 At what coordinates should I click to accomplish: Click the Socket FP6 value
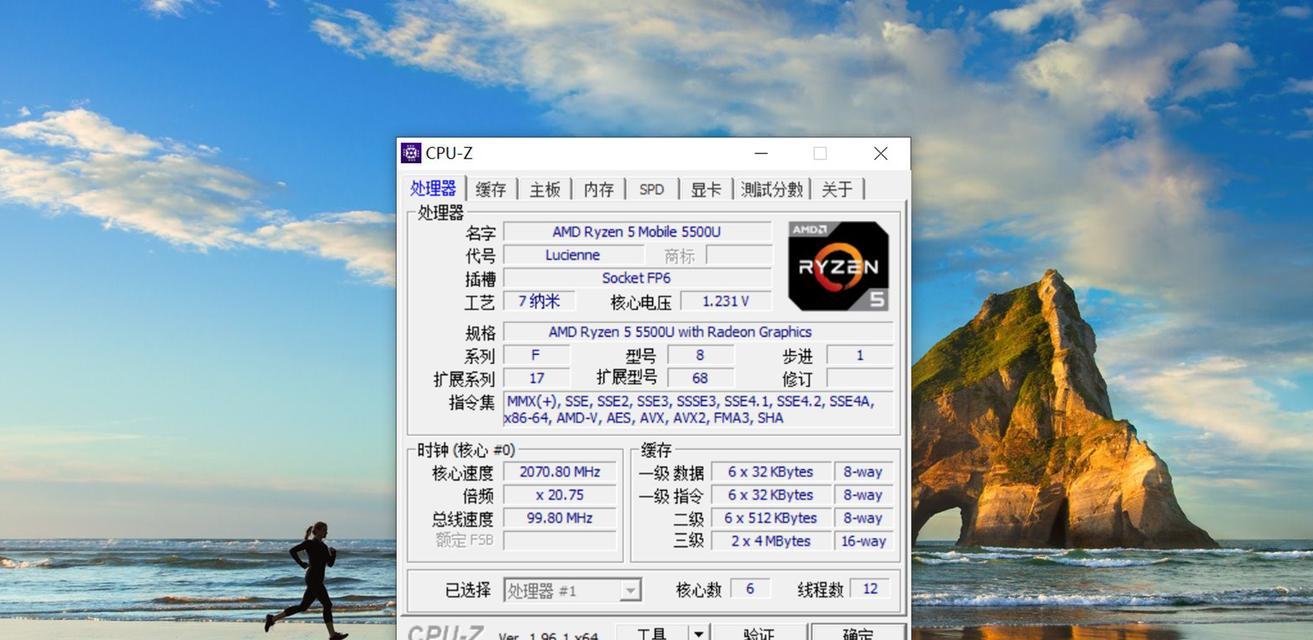point(636,278)
